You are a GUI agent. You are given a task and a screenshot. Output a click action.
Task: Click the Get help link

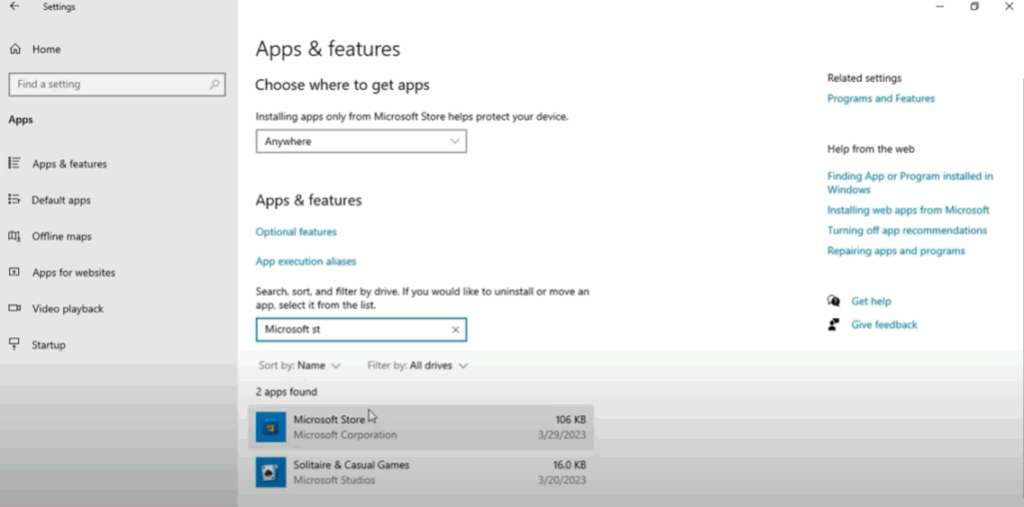point(871,301)
